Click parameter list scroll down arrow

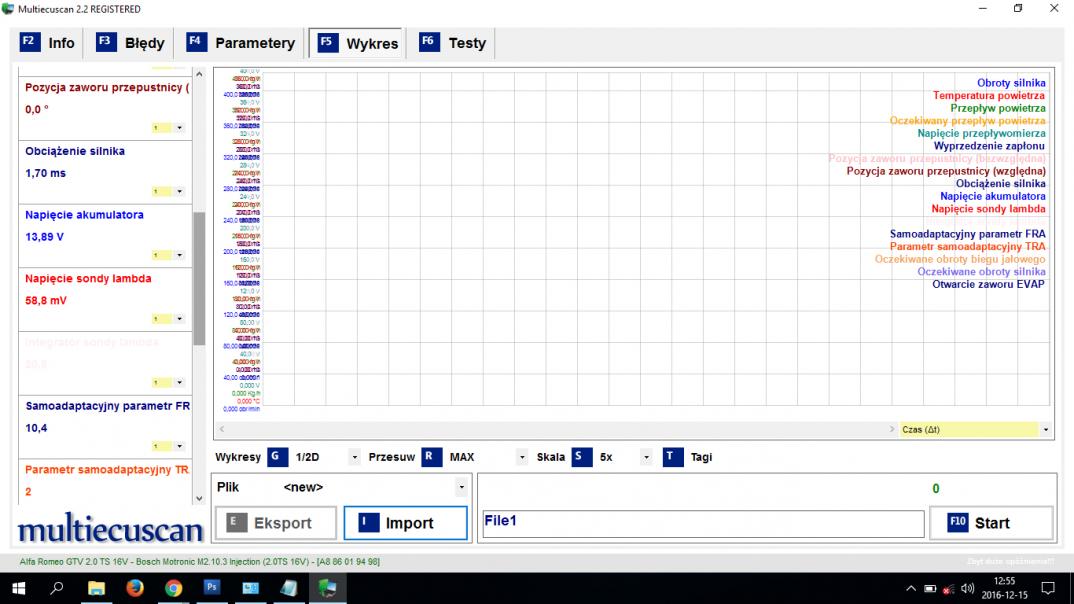click(199, 499)
